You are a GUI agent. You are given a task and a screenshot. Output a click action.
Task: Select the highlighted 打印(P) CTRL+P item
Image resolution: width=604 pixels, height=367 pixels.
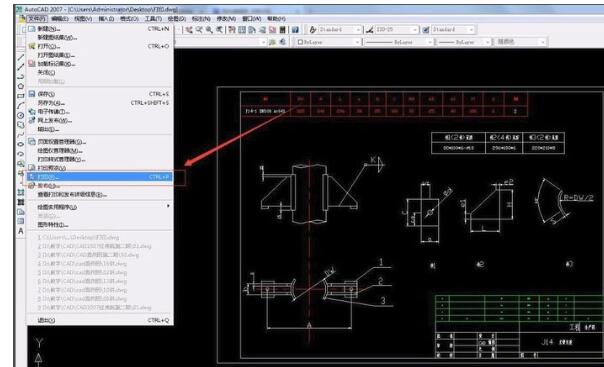pyautogui.click(x=99, y=177)
